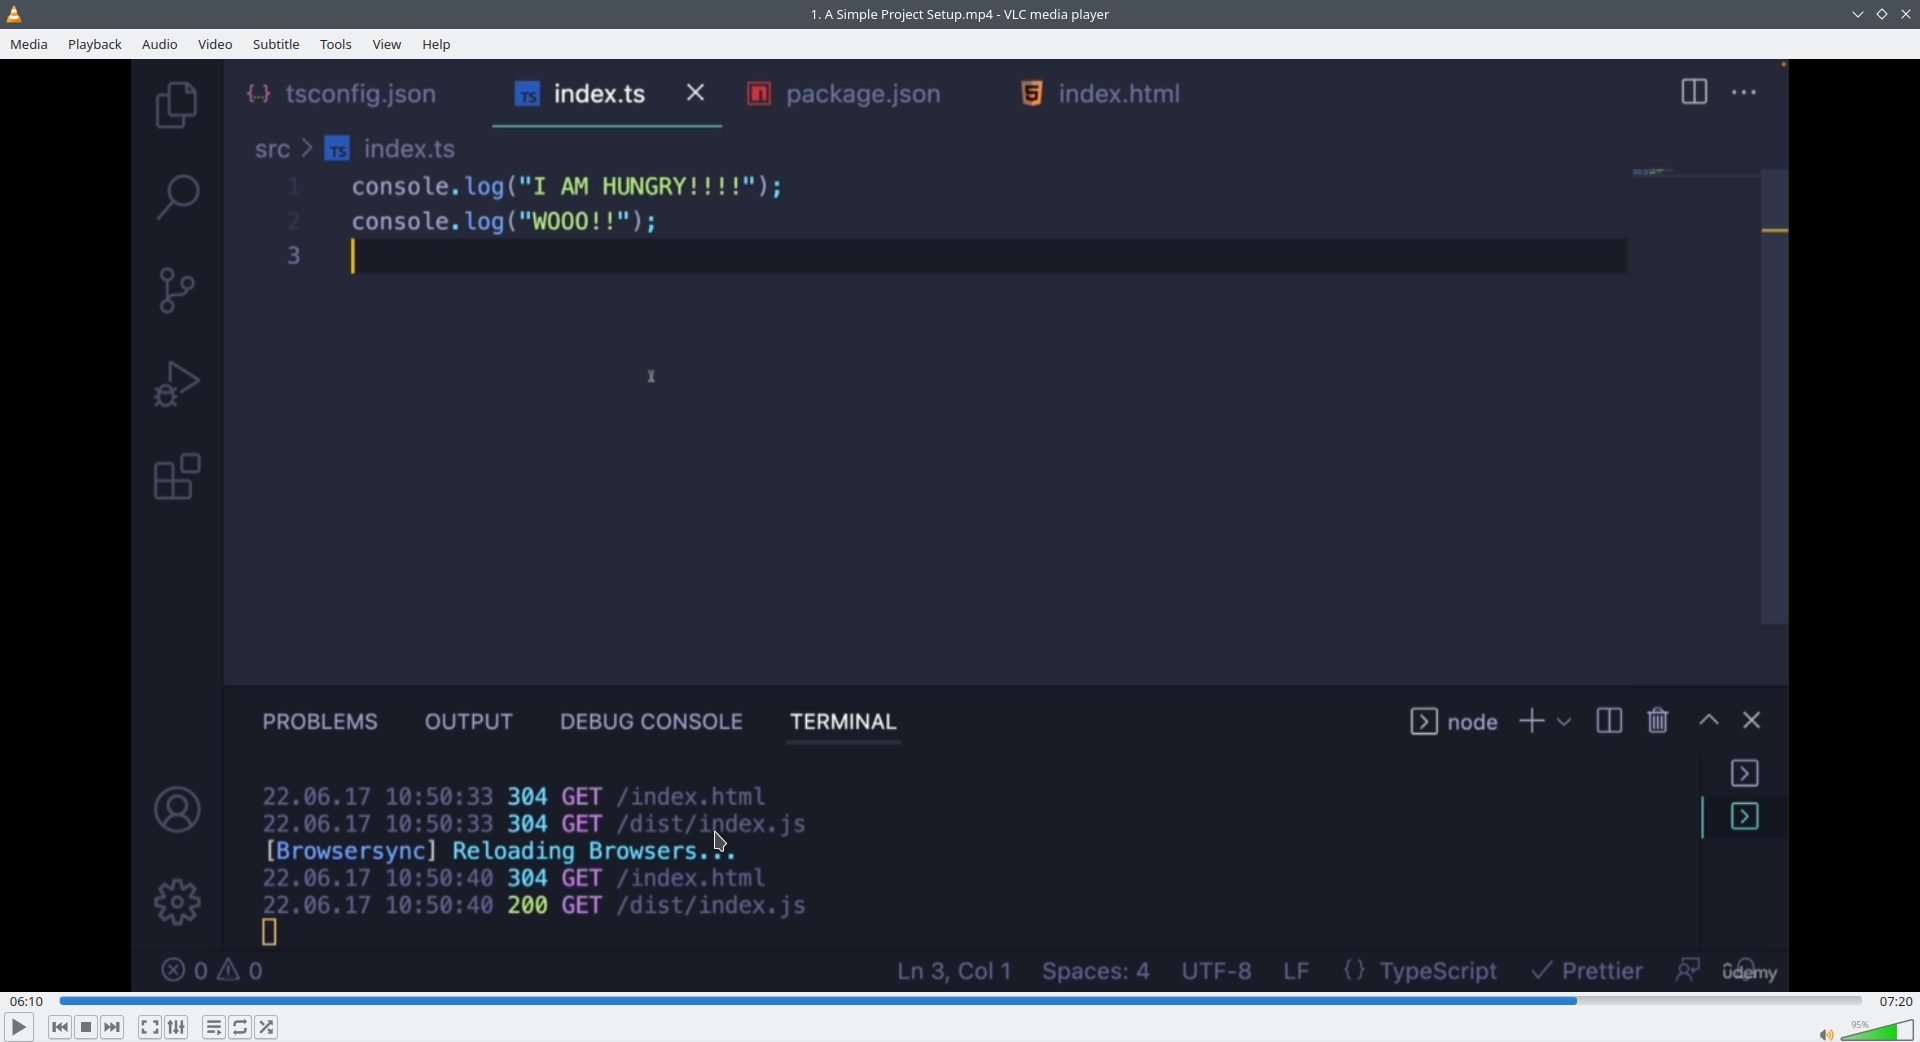The image size is (1920, 1042).
Task: Kill the terminal with the trash icon
Action: click(1659, 720)
